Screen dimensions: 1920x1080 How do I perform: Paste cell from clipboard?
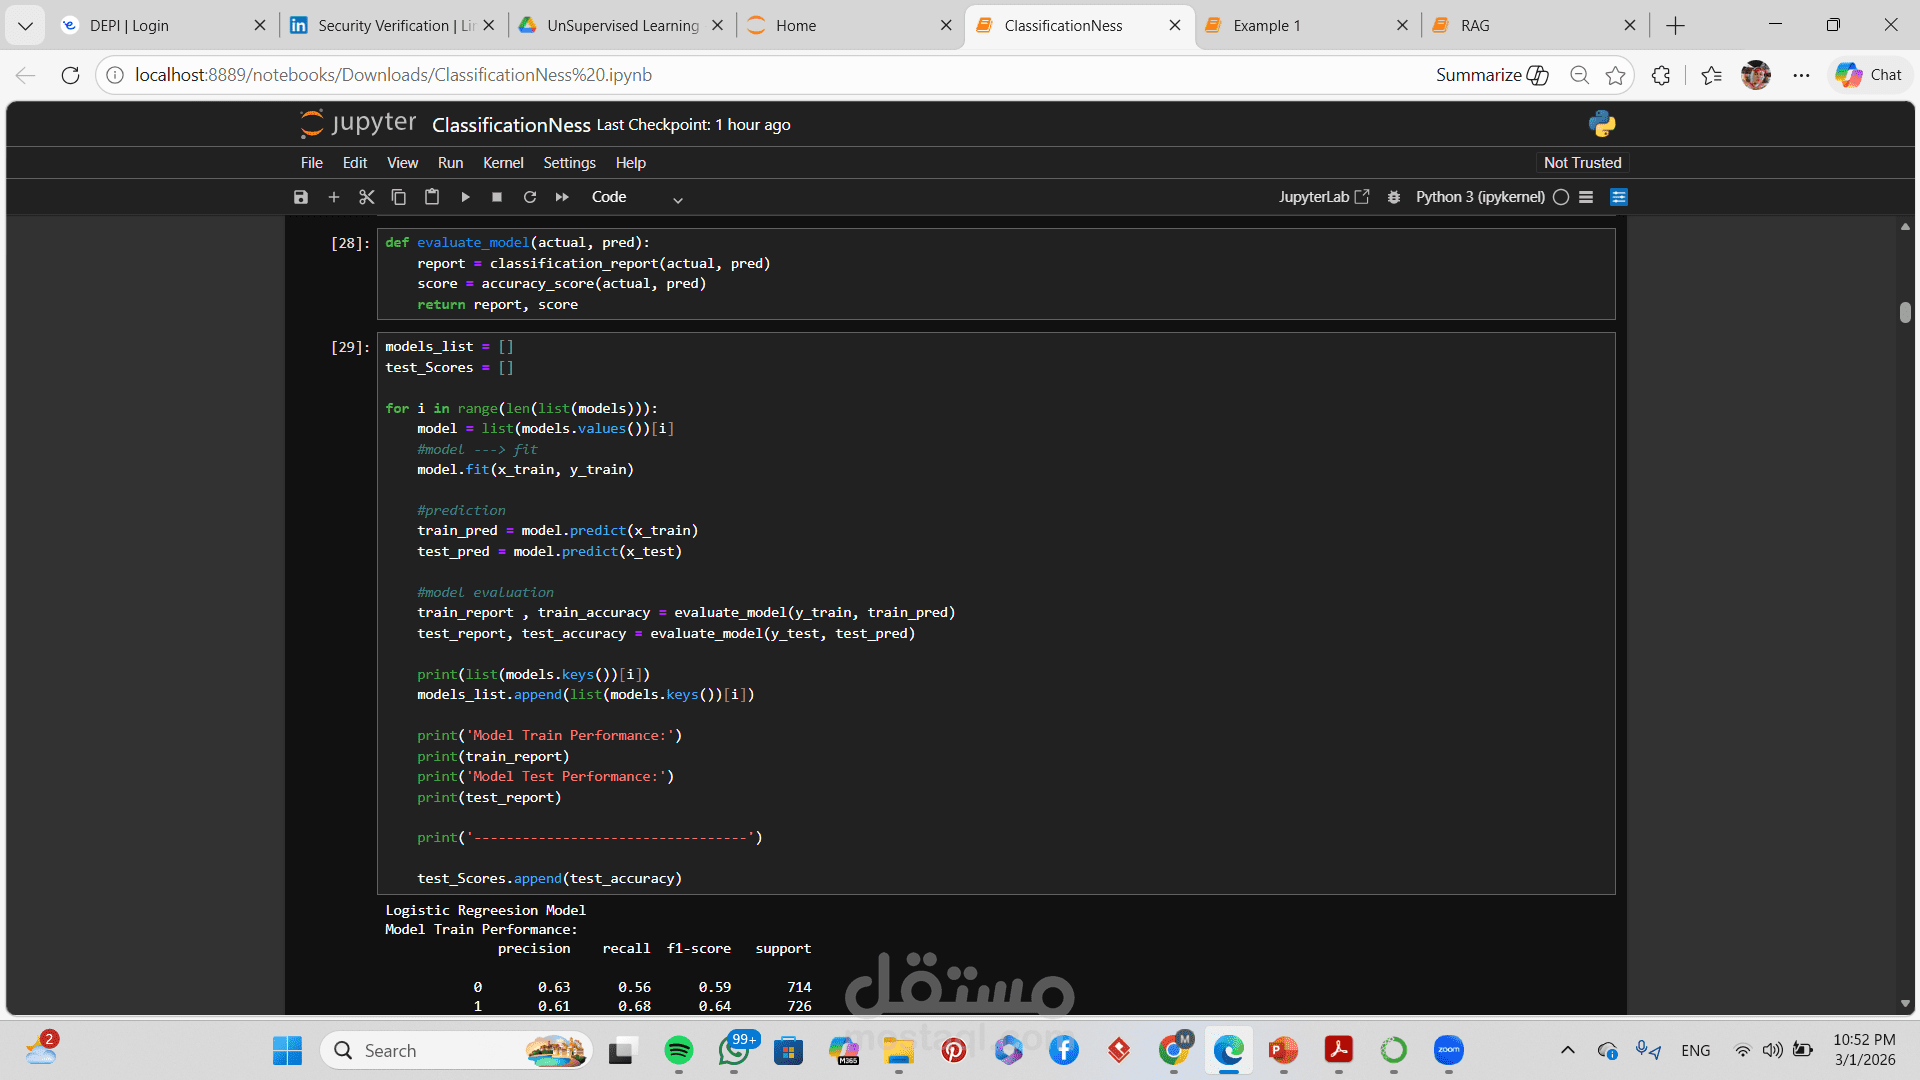432,197
